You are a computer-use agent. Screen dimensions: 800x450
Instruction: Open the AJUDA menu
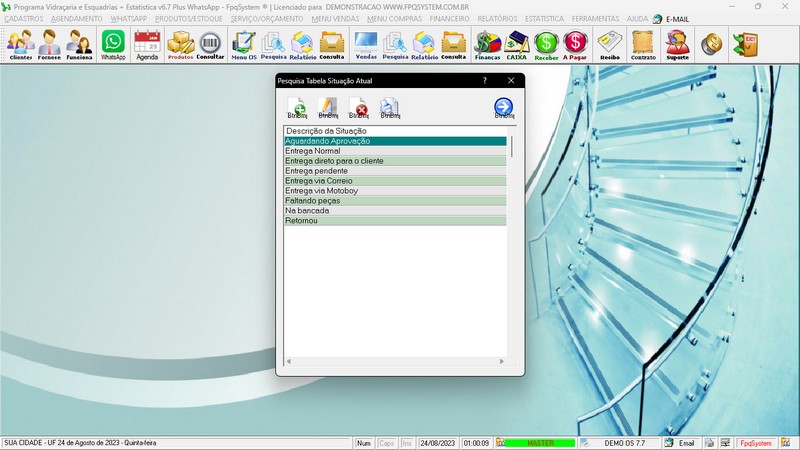(x=637, y=19)
